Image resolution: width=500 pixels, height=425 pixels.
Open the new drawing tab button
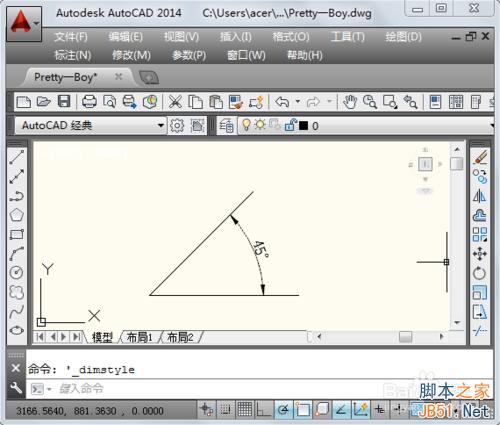click(149, 78)
